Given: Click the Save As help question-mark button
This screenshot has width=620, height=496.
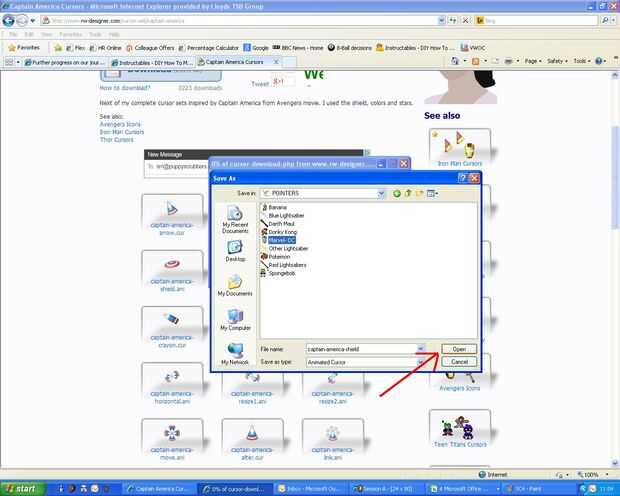Looking at the screenshot, I should pos(462,178).
